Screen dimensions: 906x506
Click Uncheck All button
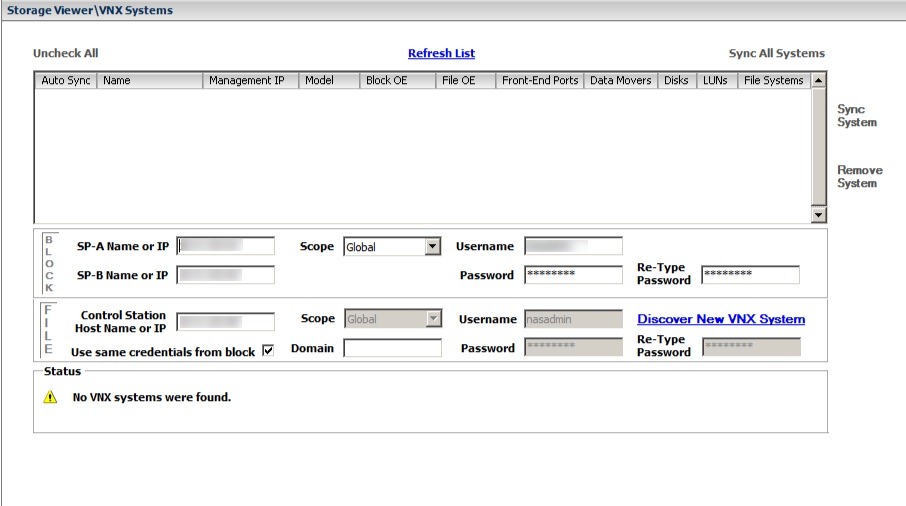pos(66,54)
